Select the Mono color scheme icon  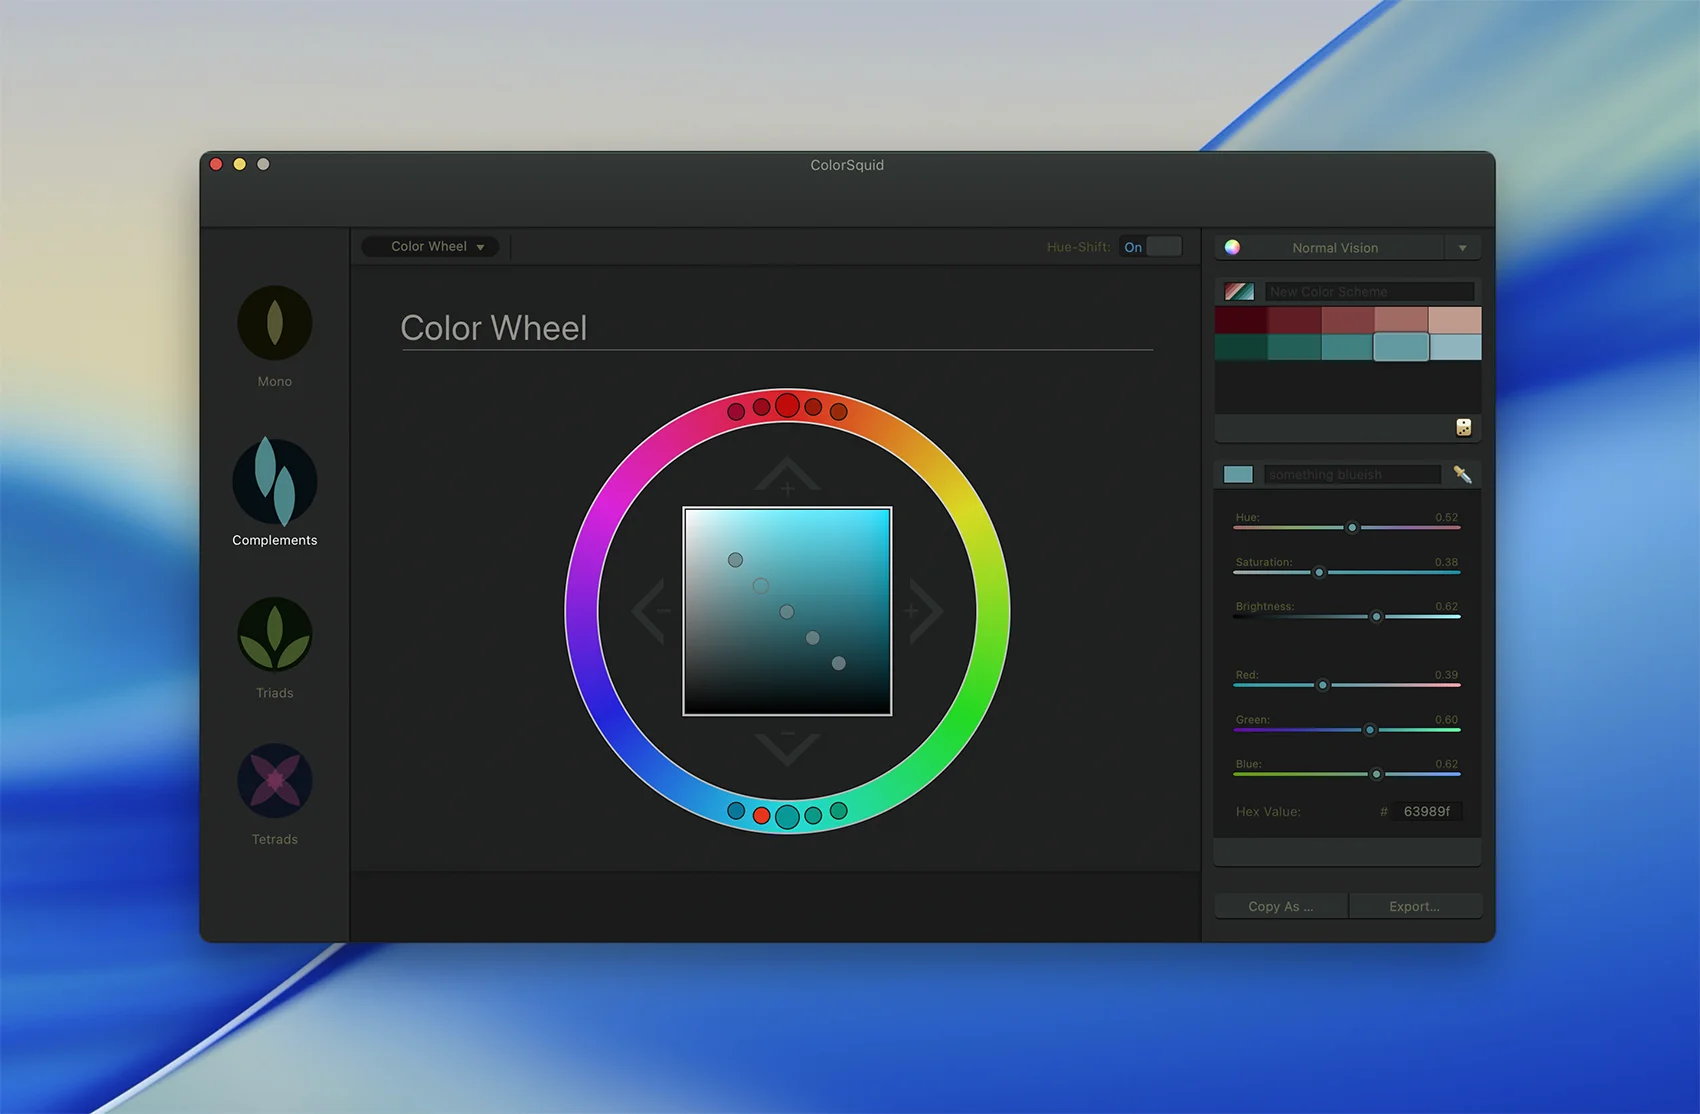274,324
